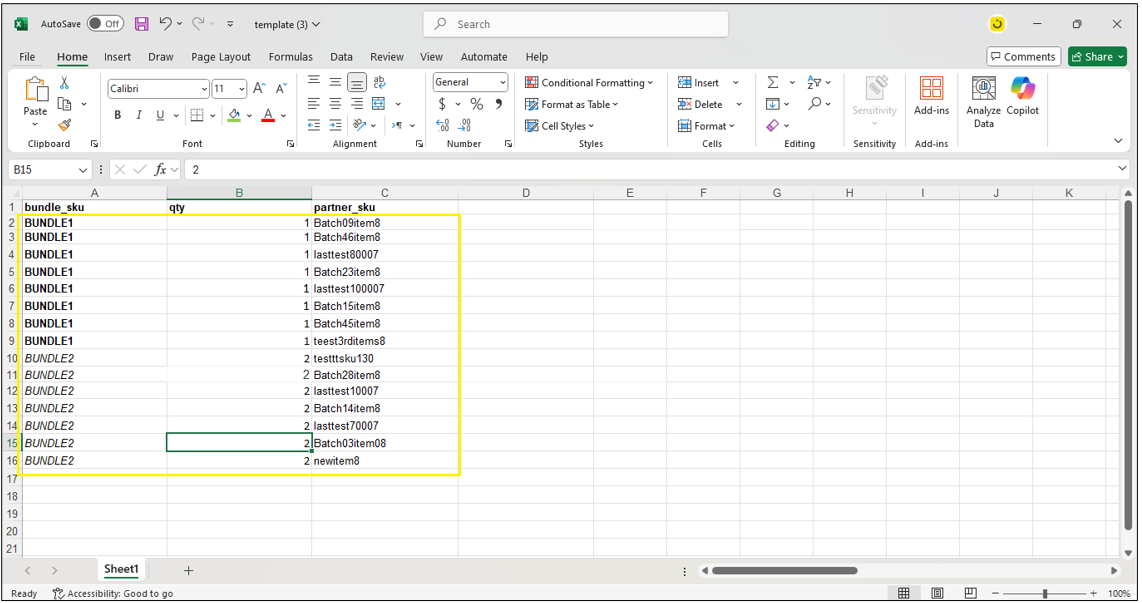Toggle Italic formatting

pyautogui.click(x=139, y=116)
